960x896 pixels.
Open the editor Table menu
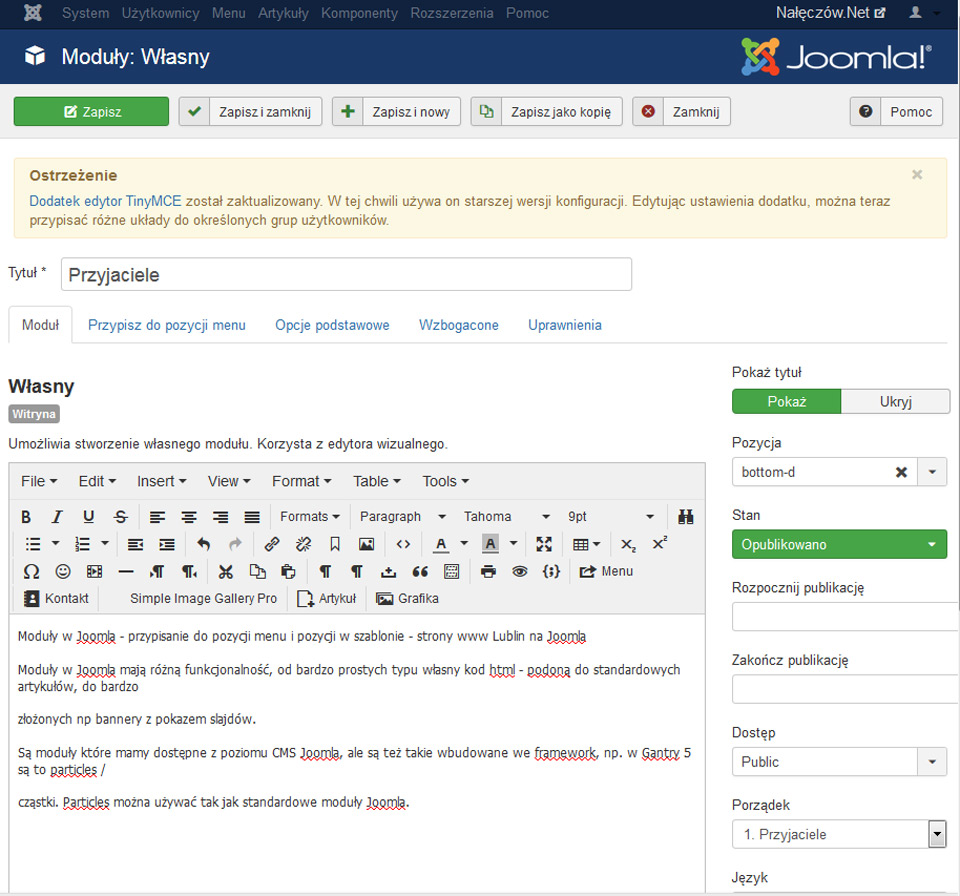tap(377, 481)
